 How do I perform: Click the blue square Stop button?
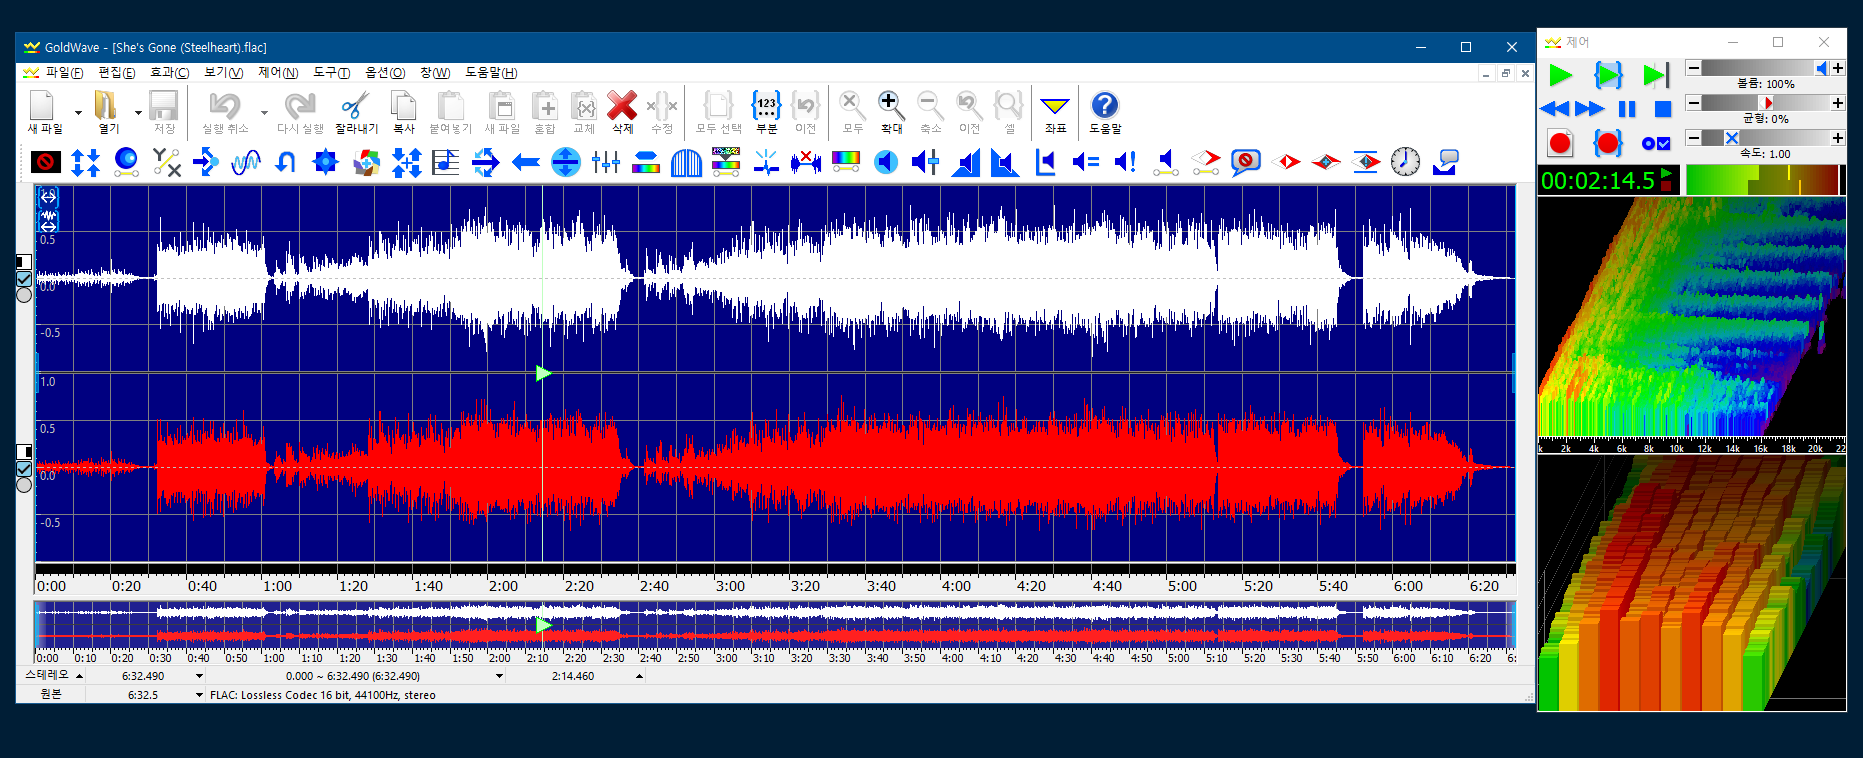pyautogui.click(x=1663, y=109)
